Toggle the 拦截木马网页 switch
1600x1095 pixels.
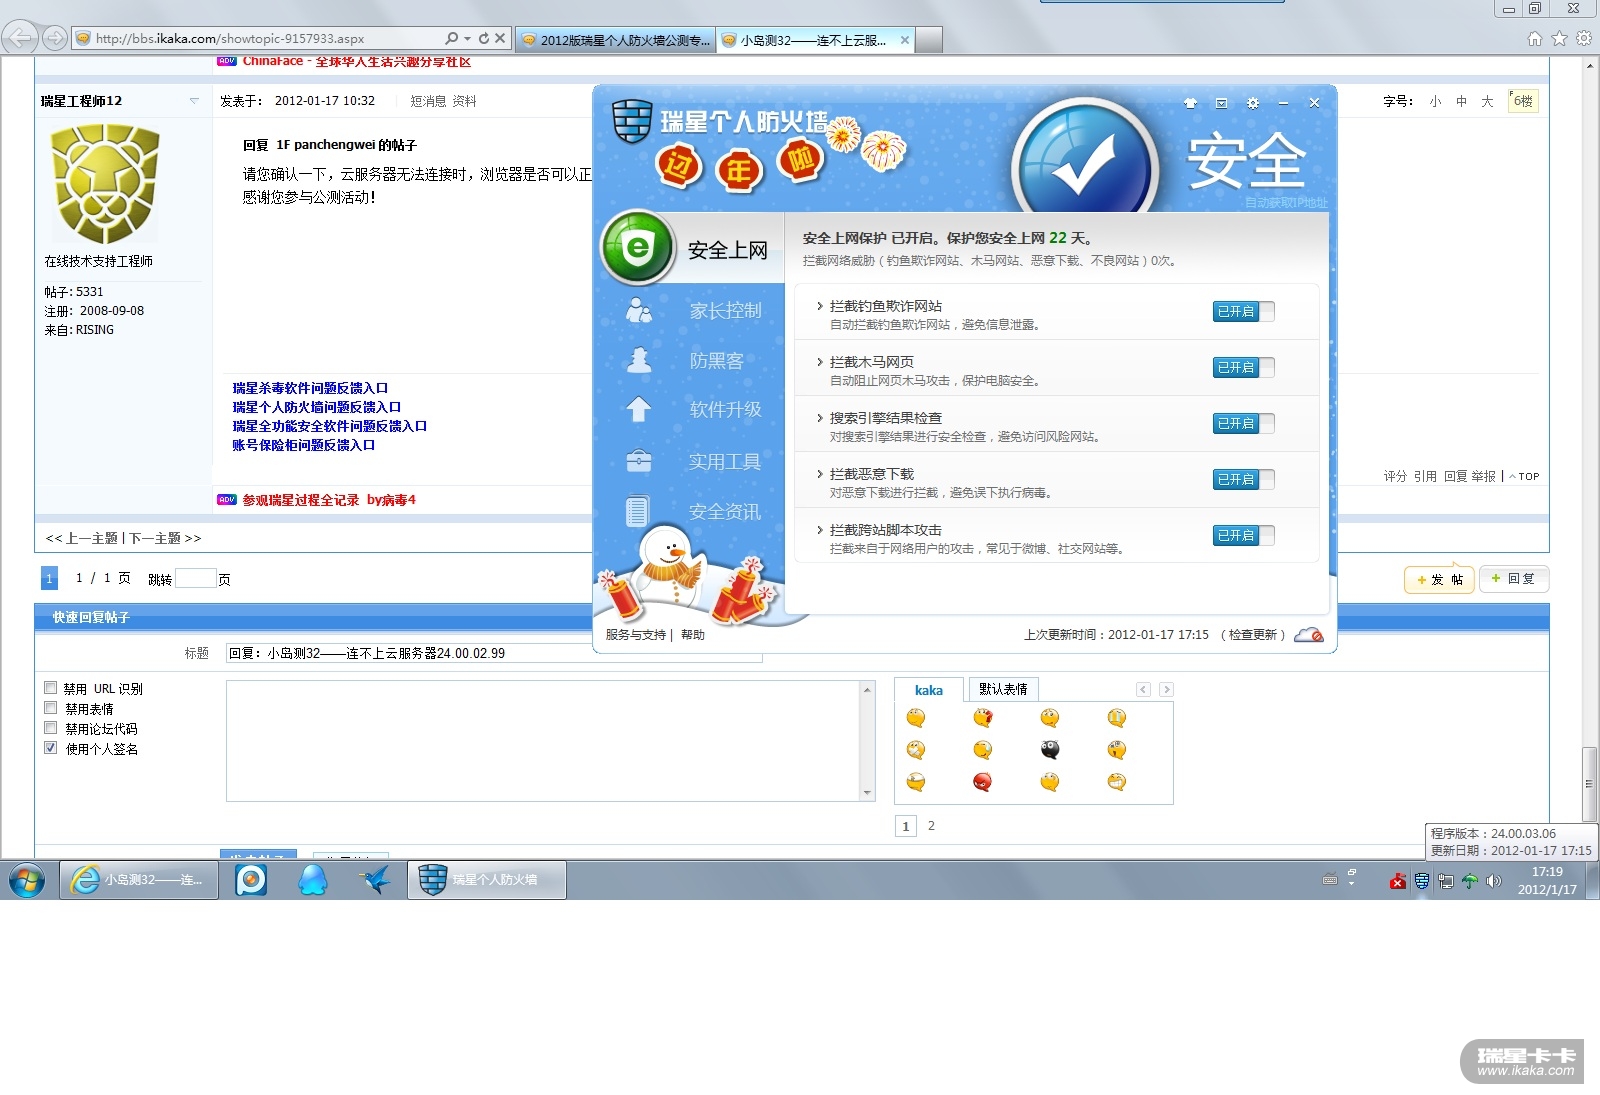(x=1244, y=368)
